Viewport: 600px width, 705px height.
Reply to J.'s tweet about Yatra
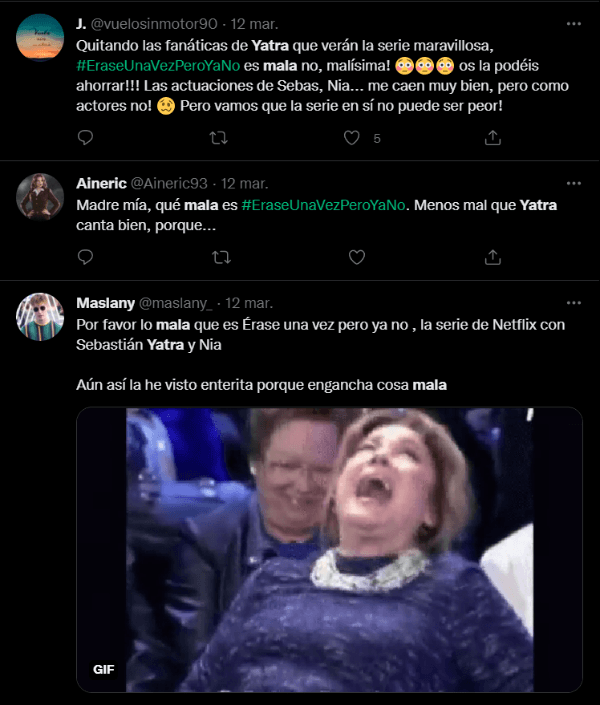tap(85, 138)
